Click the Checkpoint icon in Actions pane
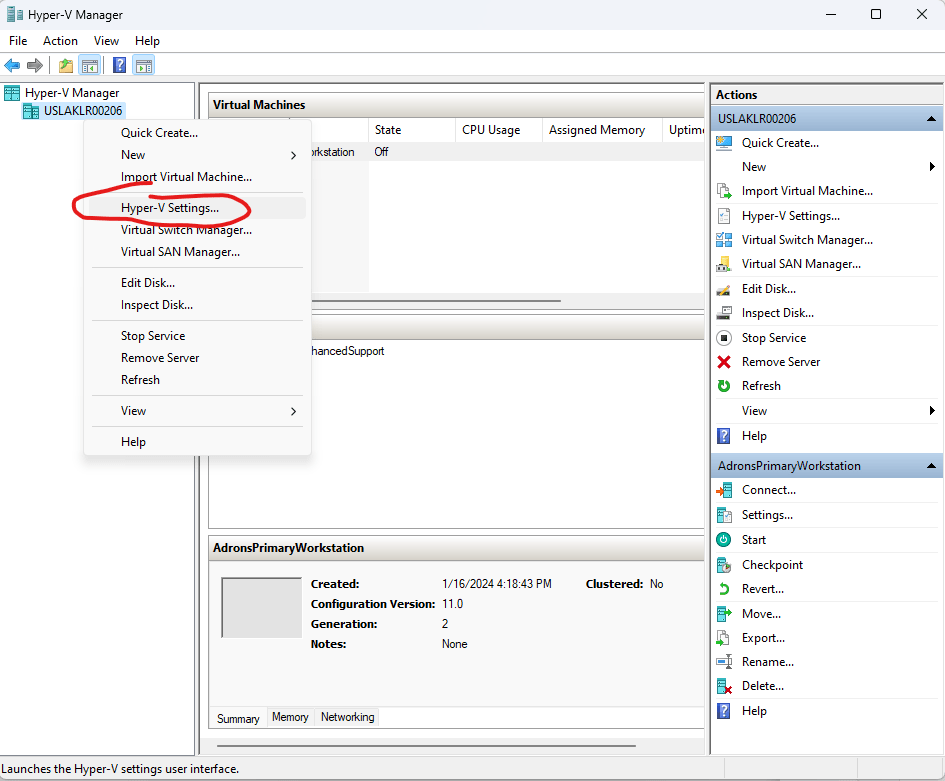Viewport: 945px width, 781px height. click(724, 565)
